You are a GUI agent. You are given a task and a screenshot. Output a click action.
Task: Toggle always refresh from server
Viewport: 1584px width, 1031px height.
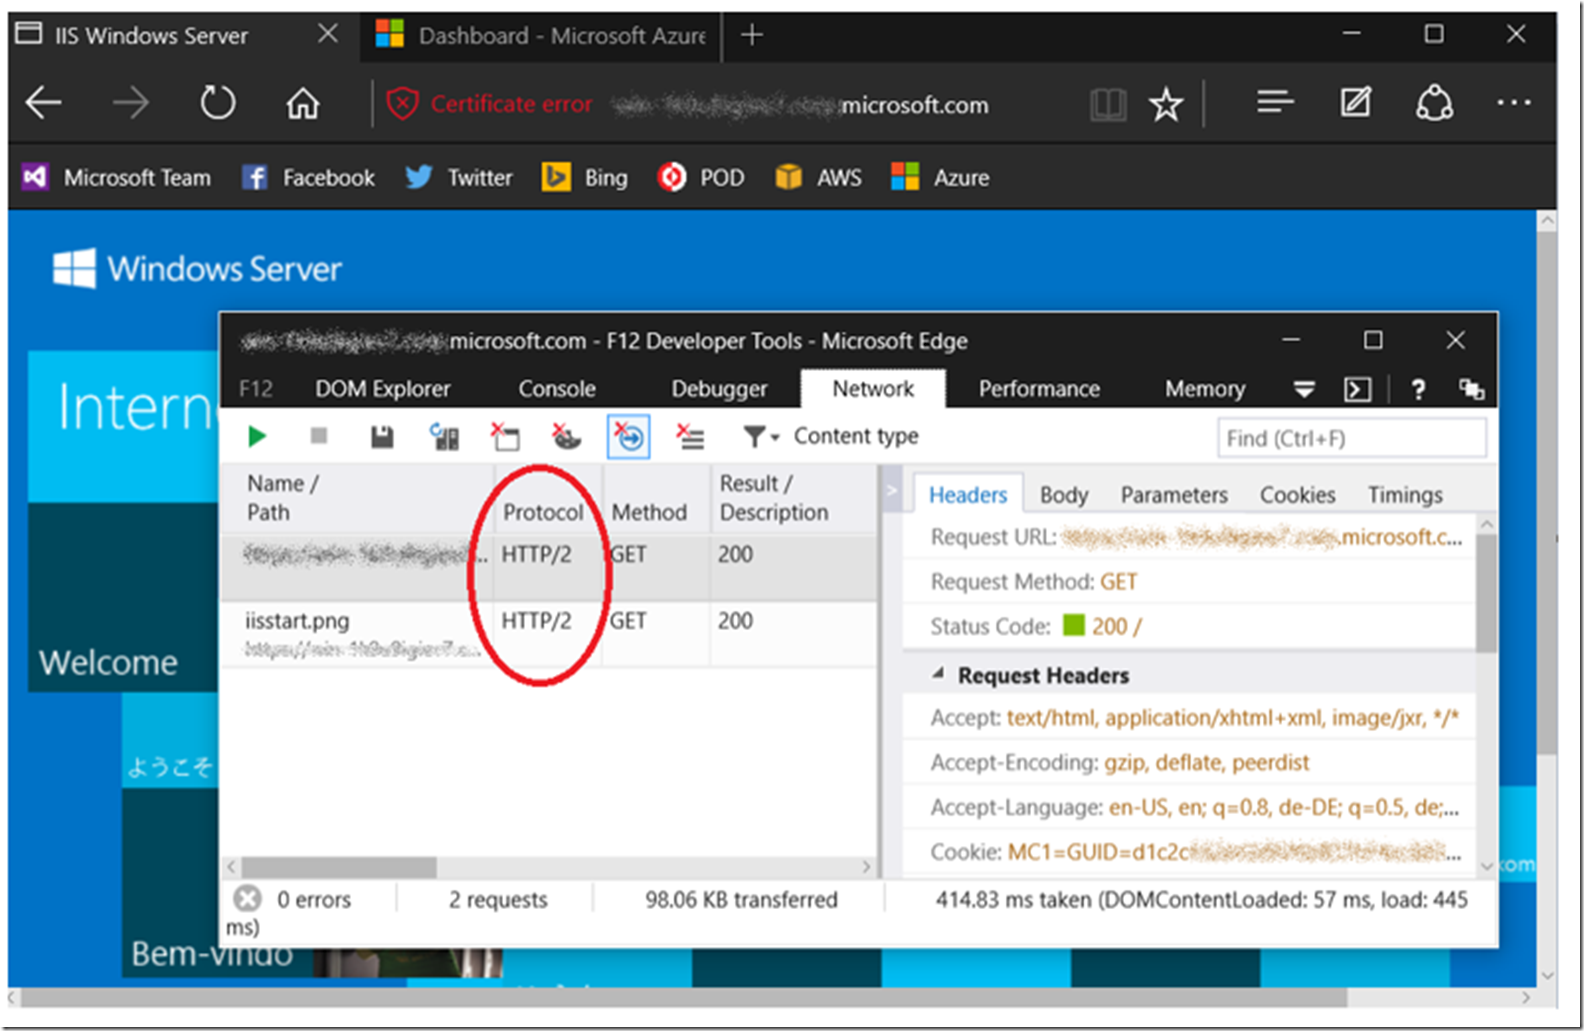pos(444,436)
